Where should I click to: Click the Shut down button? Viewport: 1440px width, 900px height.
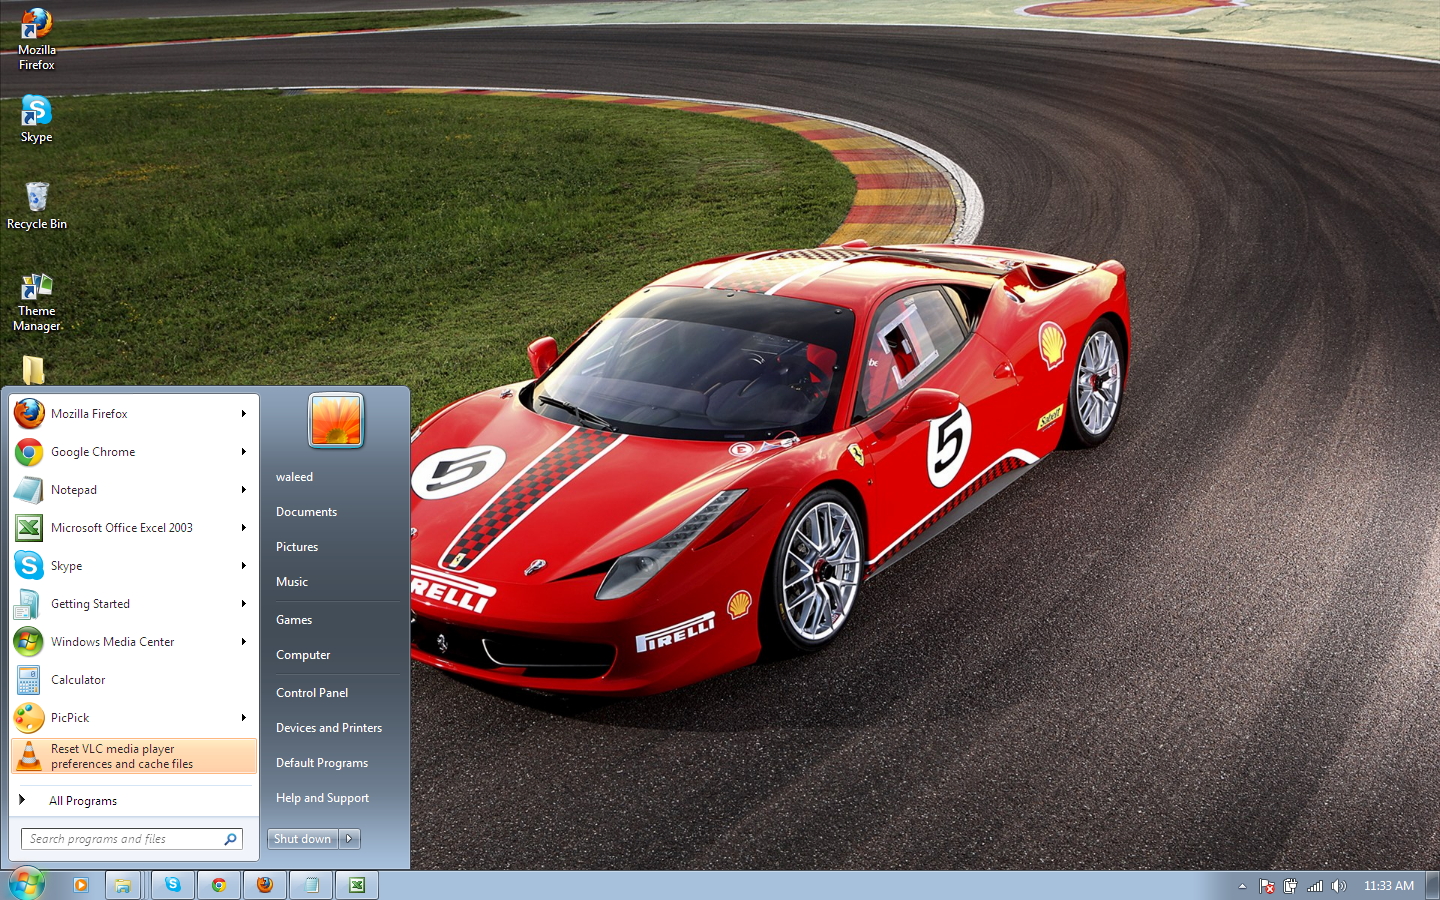coord(302,839)
